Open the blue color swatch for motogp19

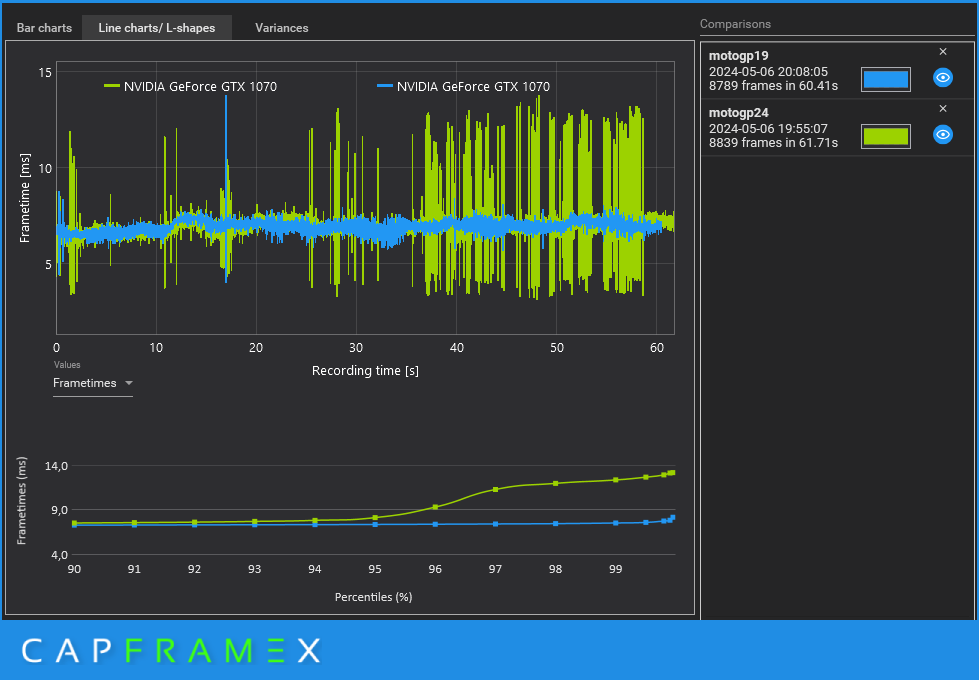click(x=885, y=79)
